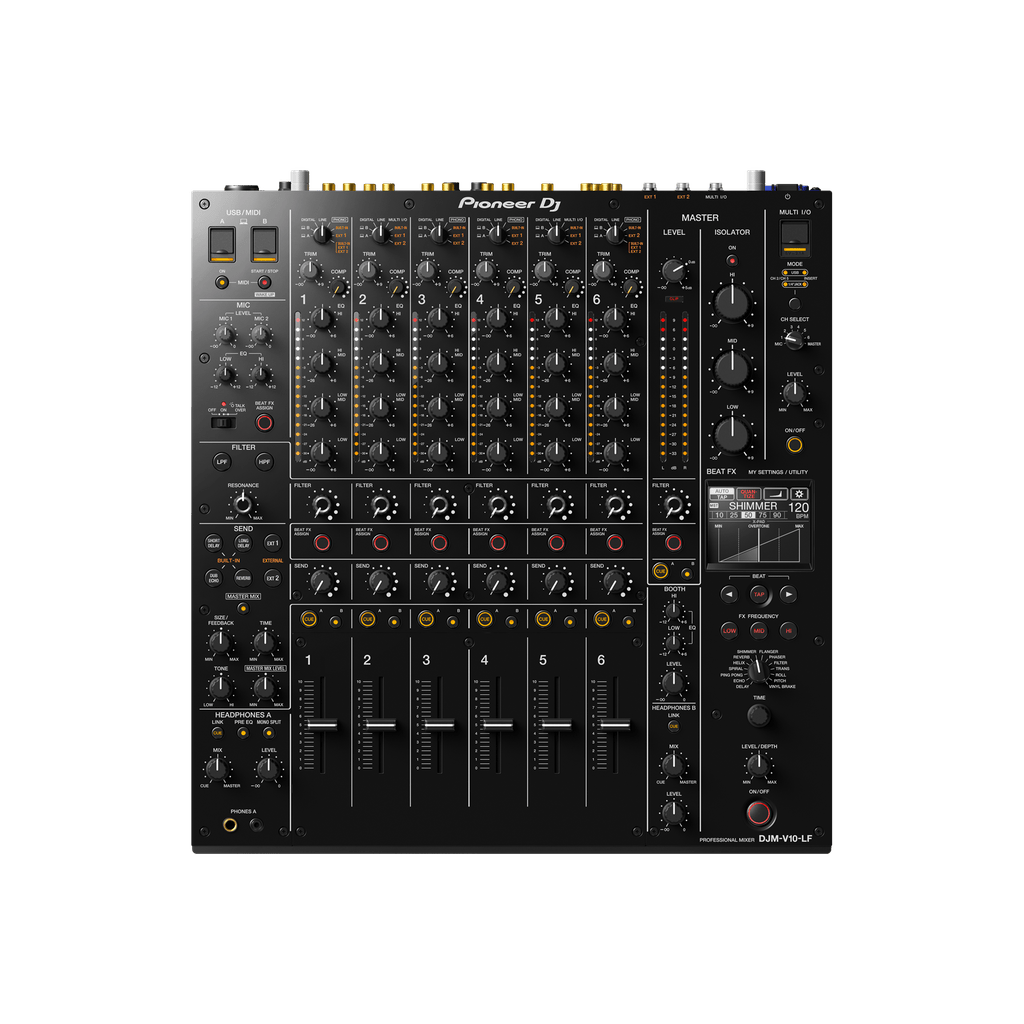
Task: Select the LPF filter button
Action: click(x=222, y=462)
